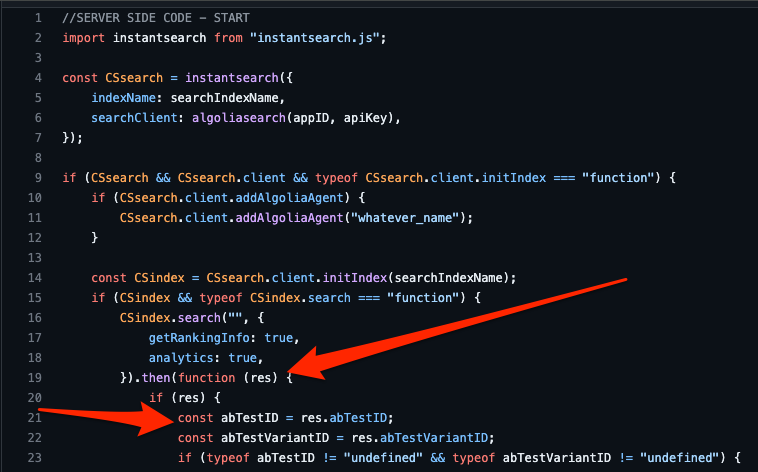Click line number 17 in the gutter
The height and width of the screenshot is (472, 758).
coord(35,338)
